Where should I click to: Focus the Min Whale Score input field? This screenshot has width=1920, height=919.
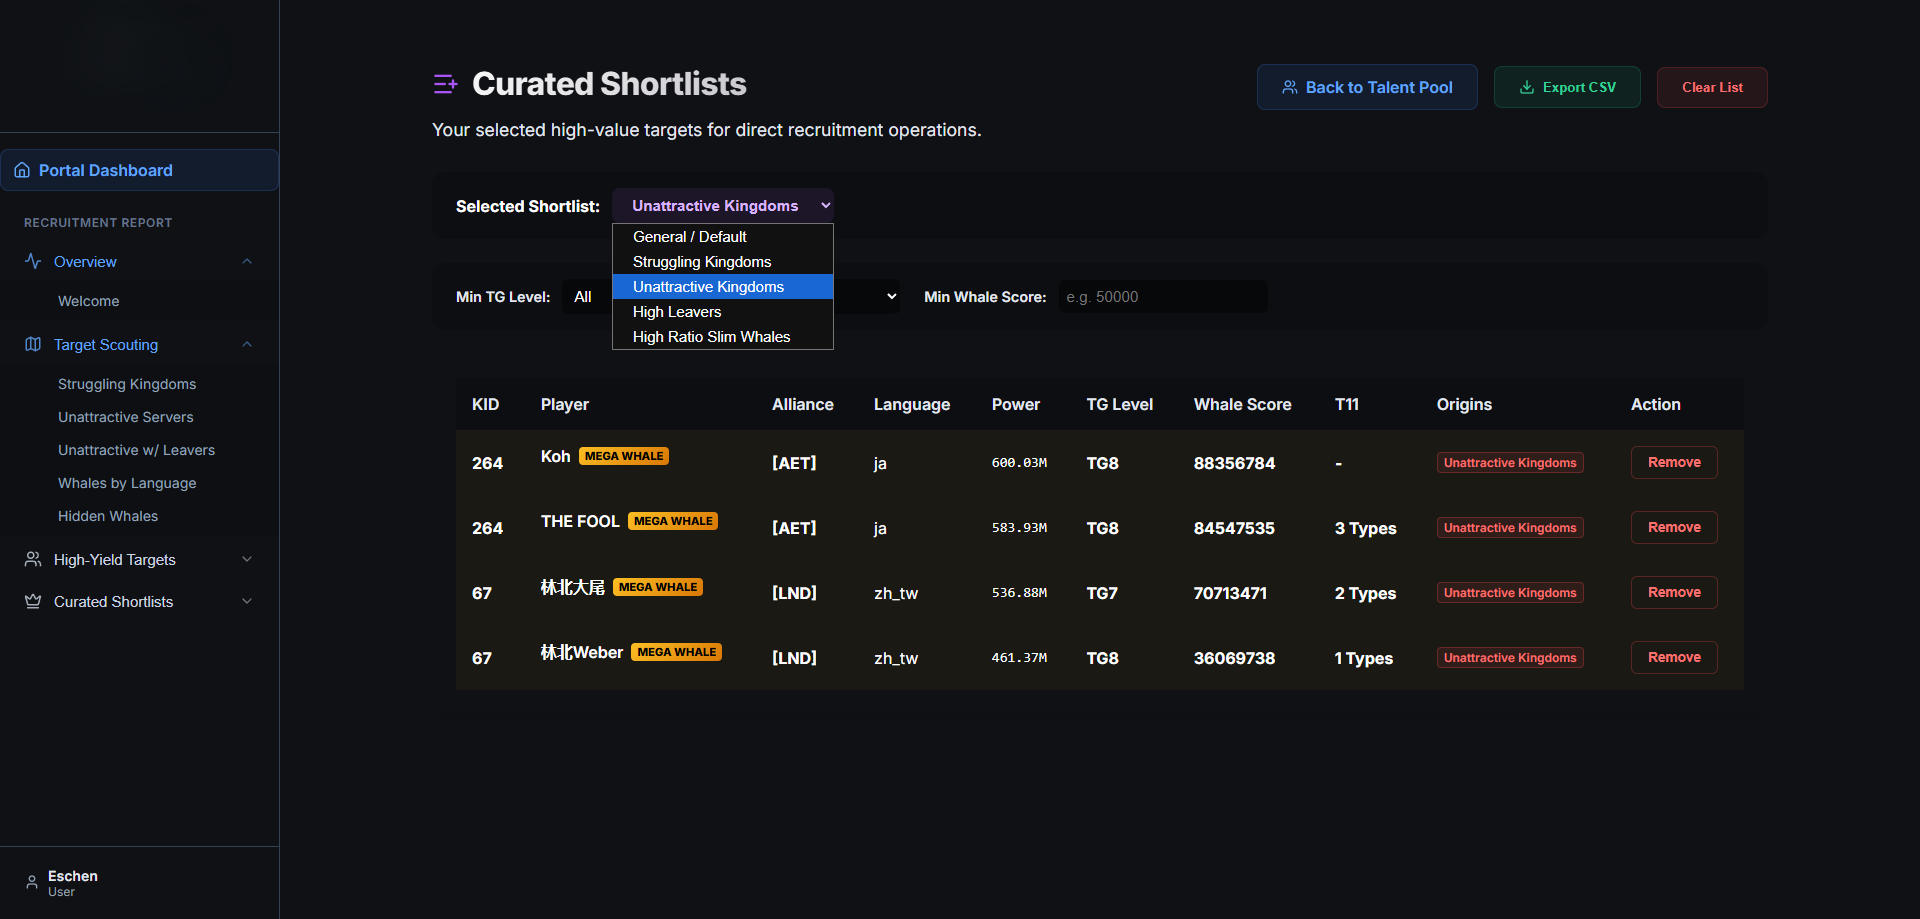tap(1163, 297)
